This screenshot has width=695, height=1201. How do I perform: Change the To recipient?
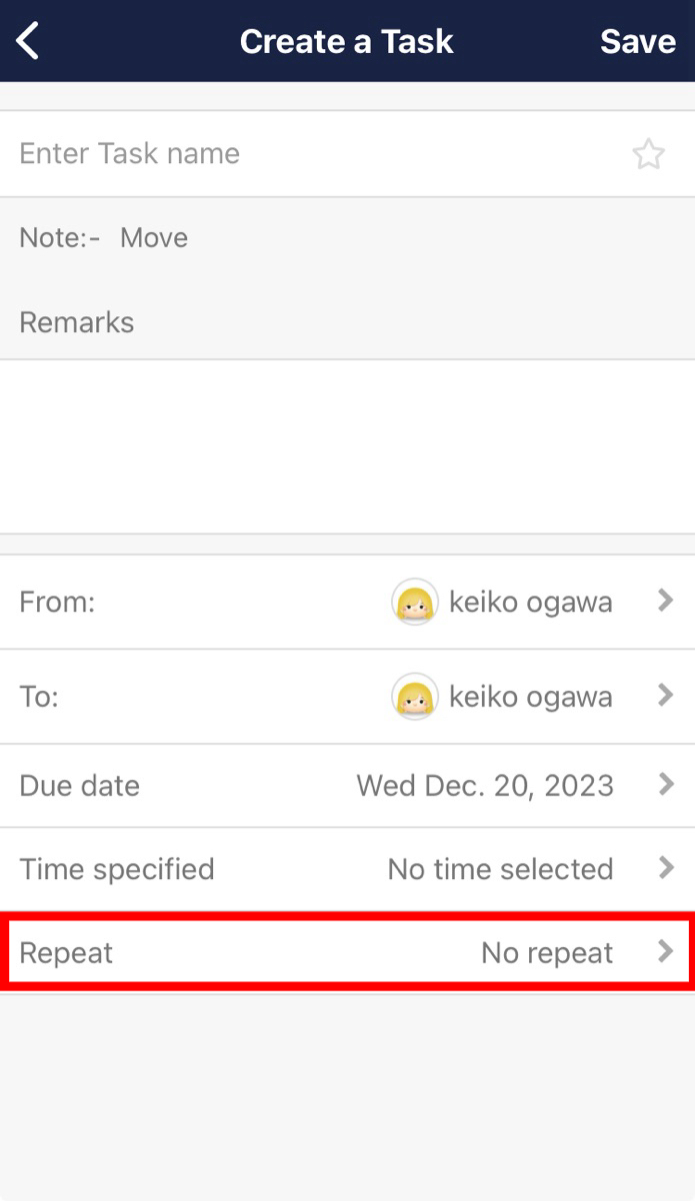point(531,696)
